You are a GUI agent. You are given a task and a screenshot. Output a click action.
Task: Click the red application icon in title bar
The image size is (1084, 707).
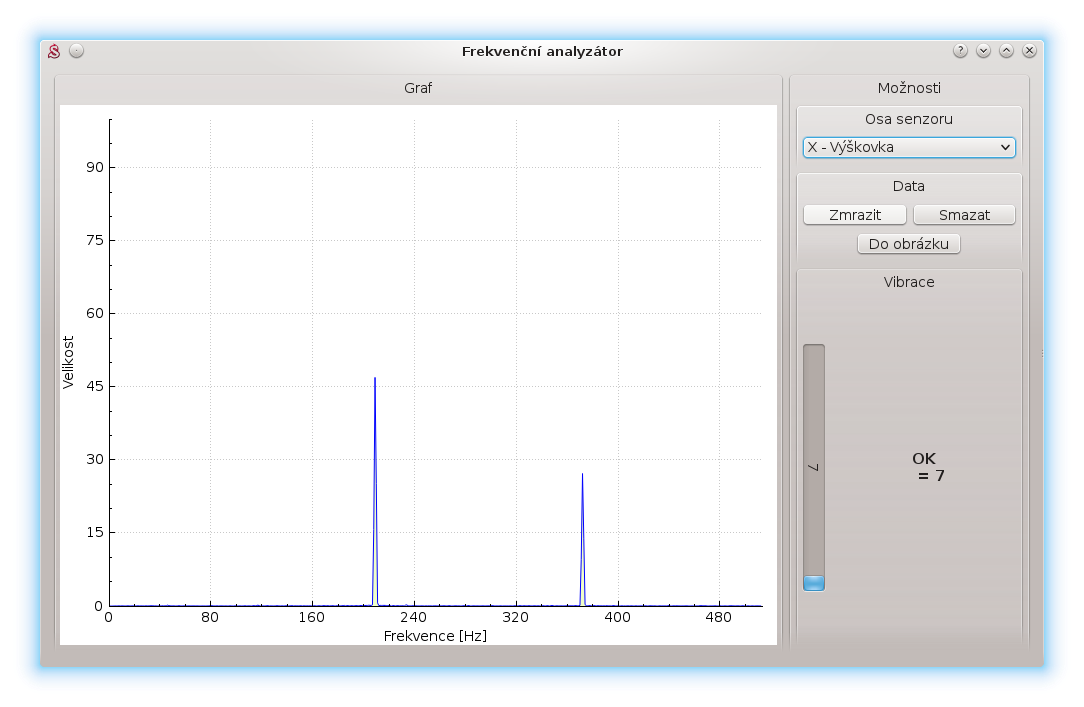point(56,51)
